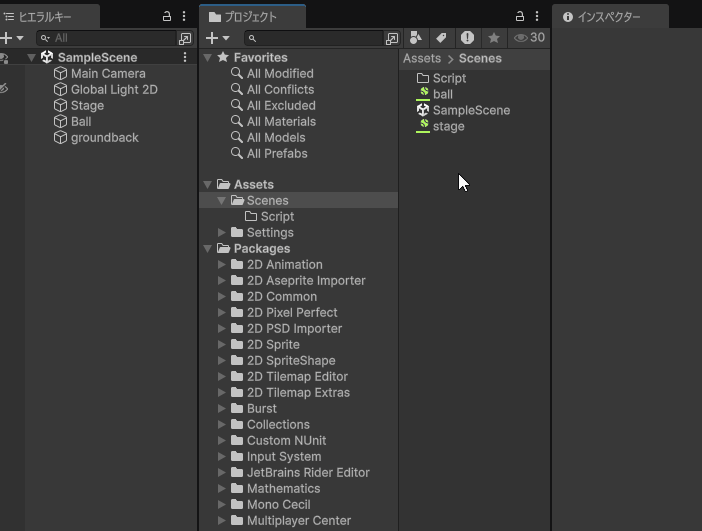
Task: Click Search by Import Log Type icon
Action: pyautogui.click(x=467, y=38)
